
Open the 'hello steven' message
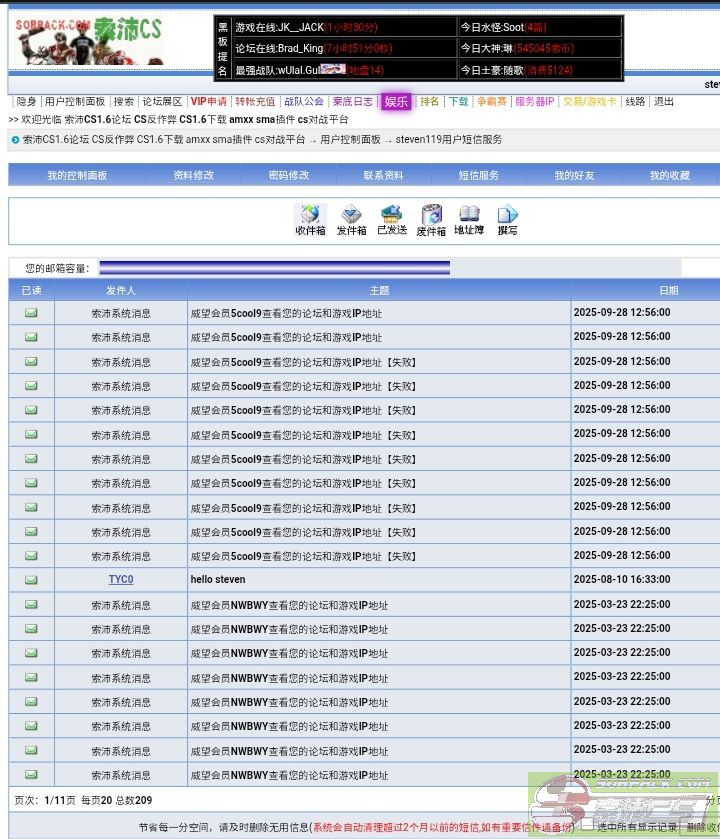tap(218, 580)
